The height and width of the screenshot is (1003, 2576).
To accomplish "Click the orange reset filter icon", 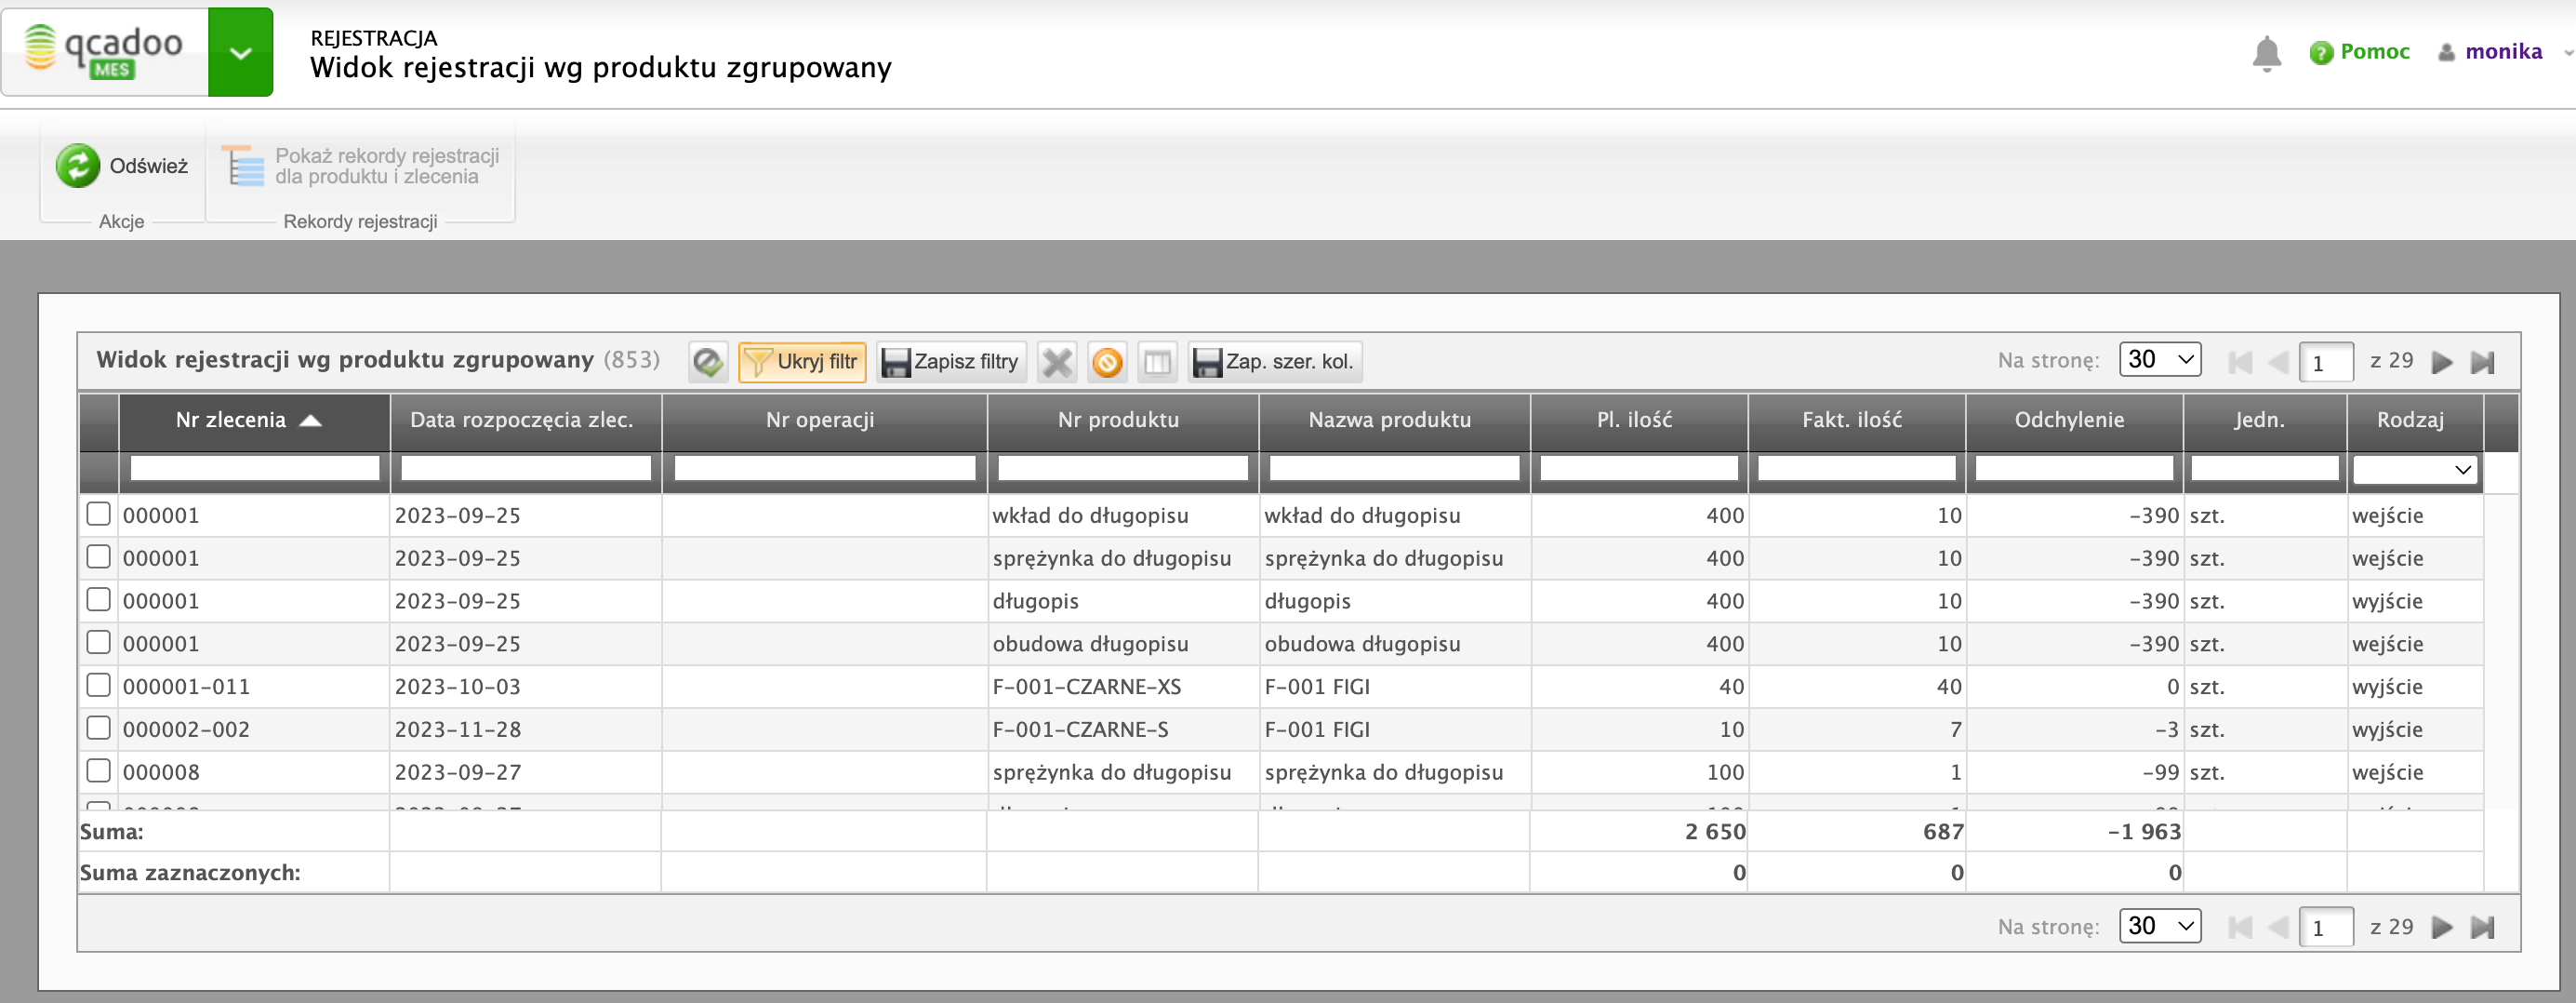I will (x=1107, y=361).
